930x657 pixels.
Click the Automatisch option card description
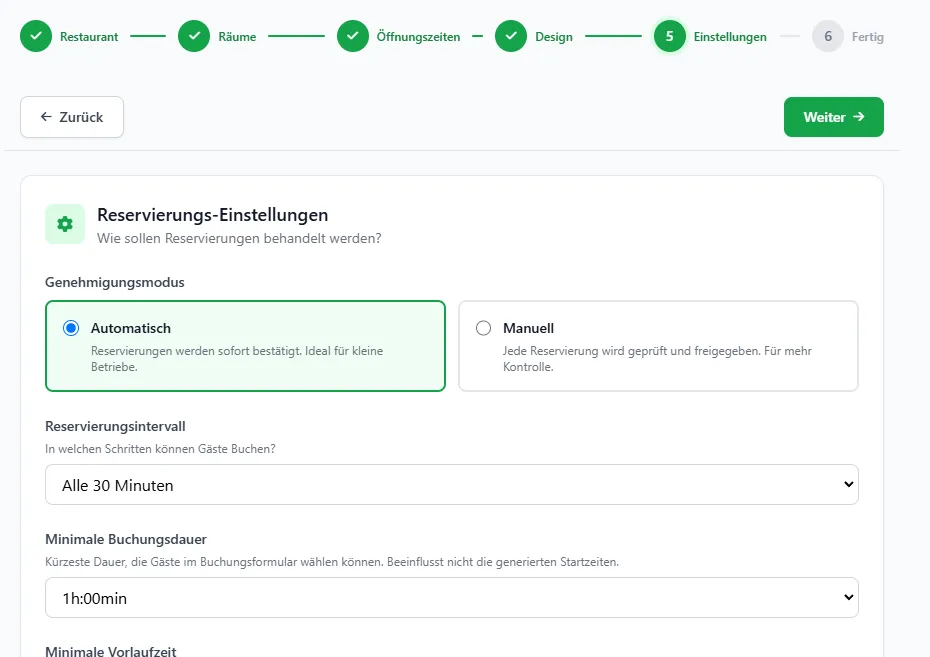(x=237, y=359)
